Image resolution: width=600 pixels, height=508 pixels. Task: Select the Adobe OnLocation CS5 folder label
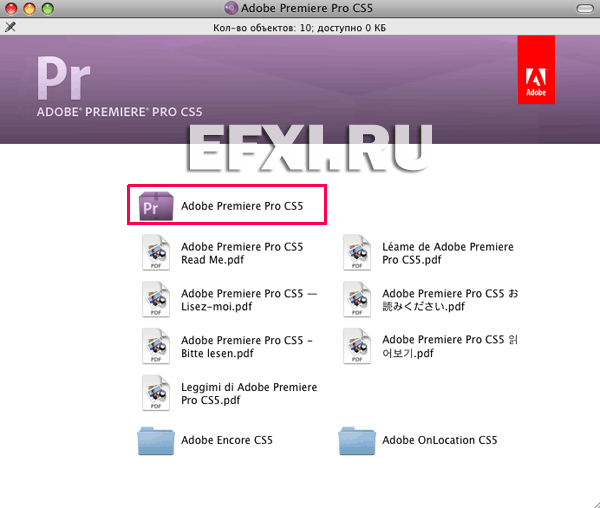[x=440, y=440]
